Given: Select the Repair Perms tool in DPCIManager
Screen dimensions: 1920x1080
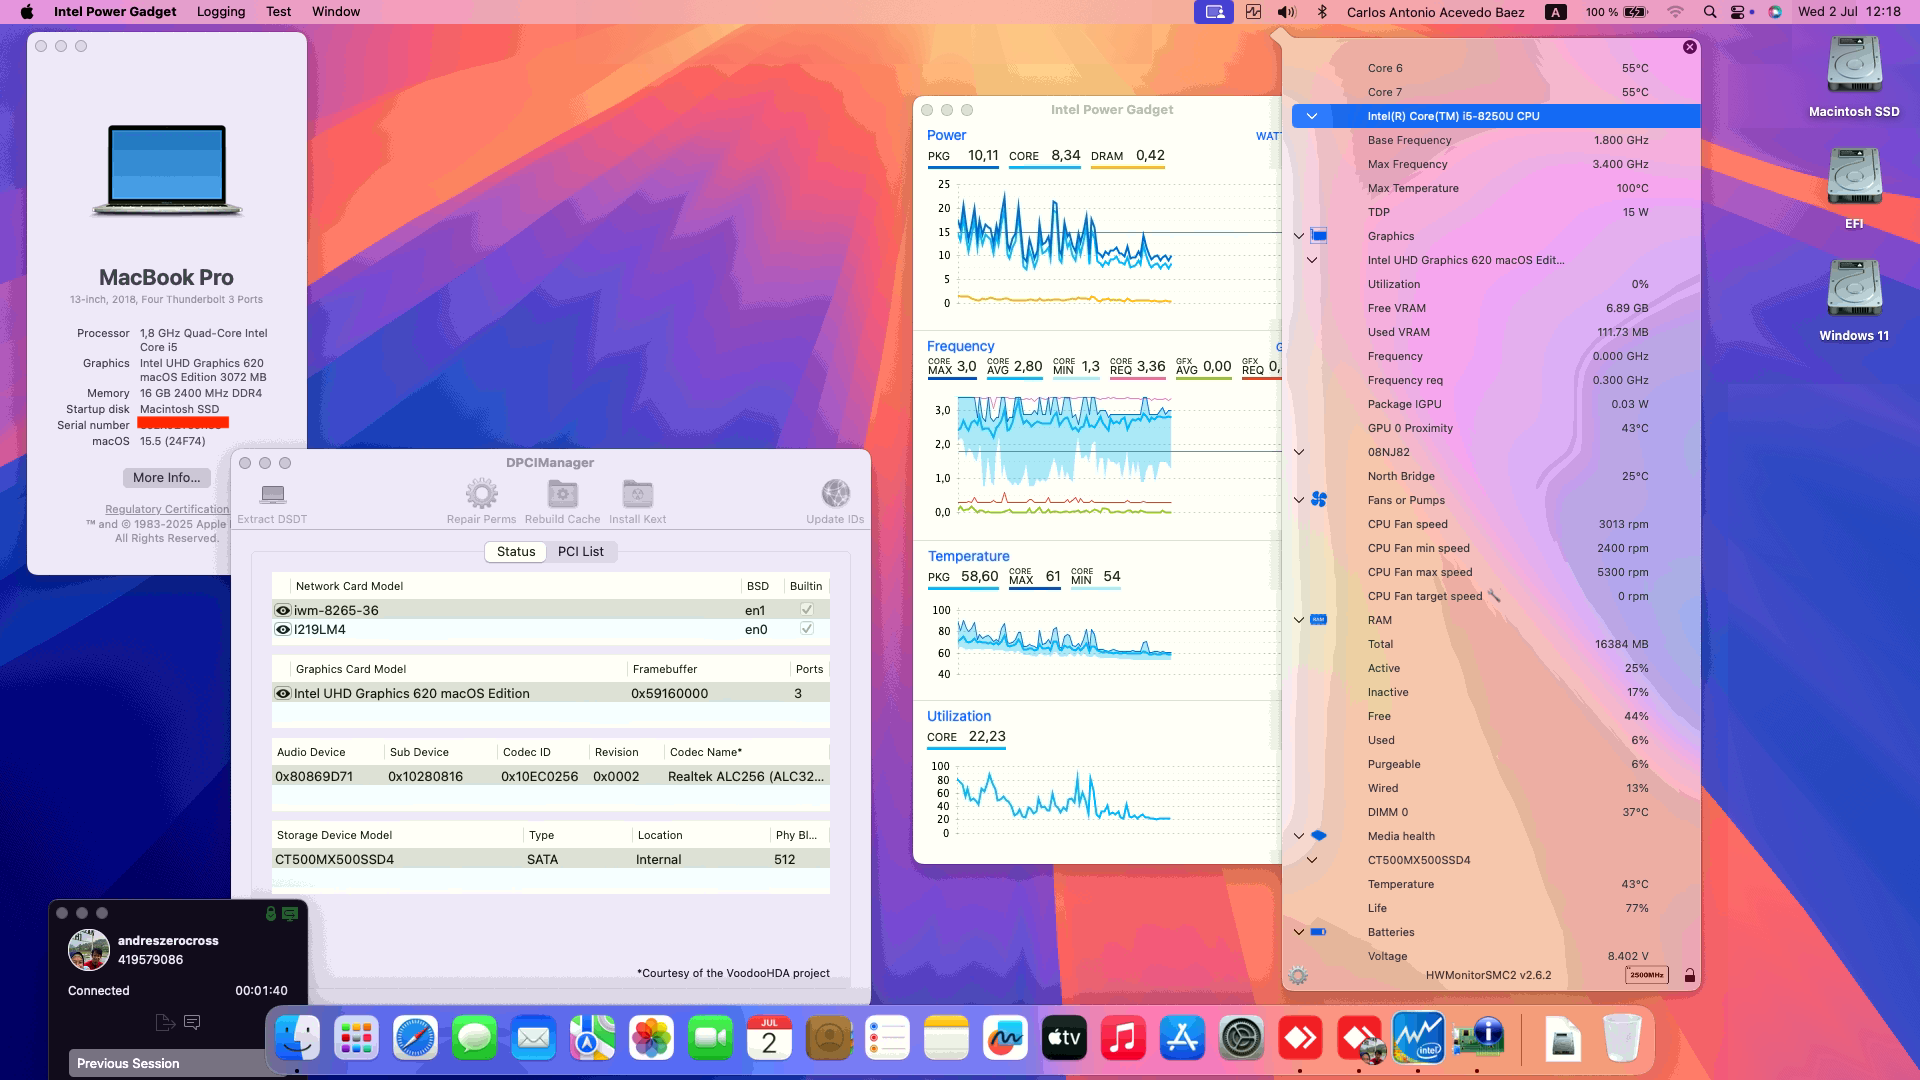Looking at the screenshot, I should click(x=482, y=493).
